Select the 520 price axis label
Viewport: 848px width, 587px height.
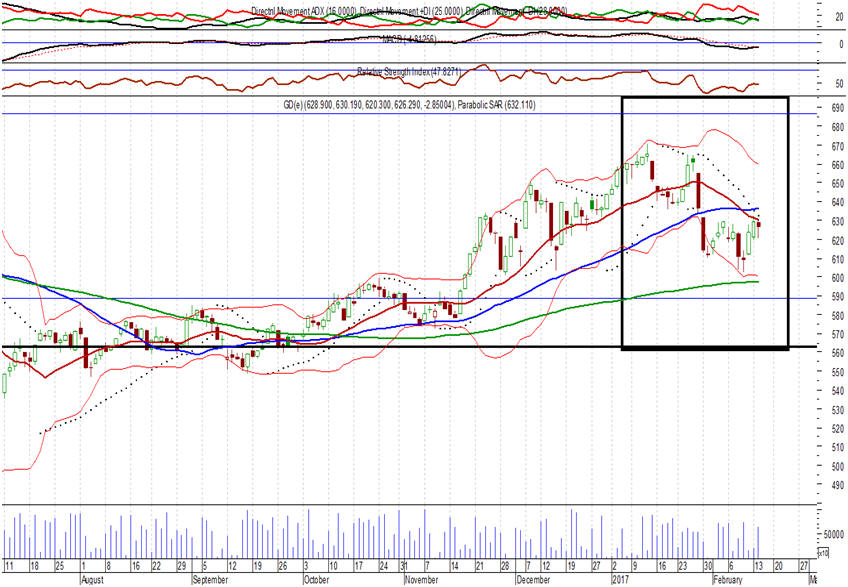(838, 428)
